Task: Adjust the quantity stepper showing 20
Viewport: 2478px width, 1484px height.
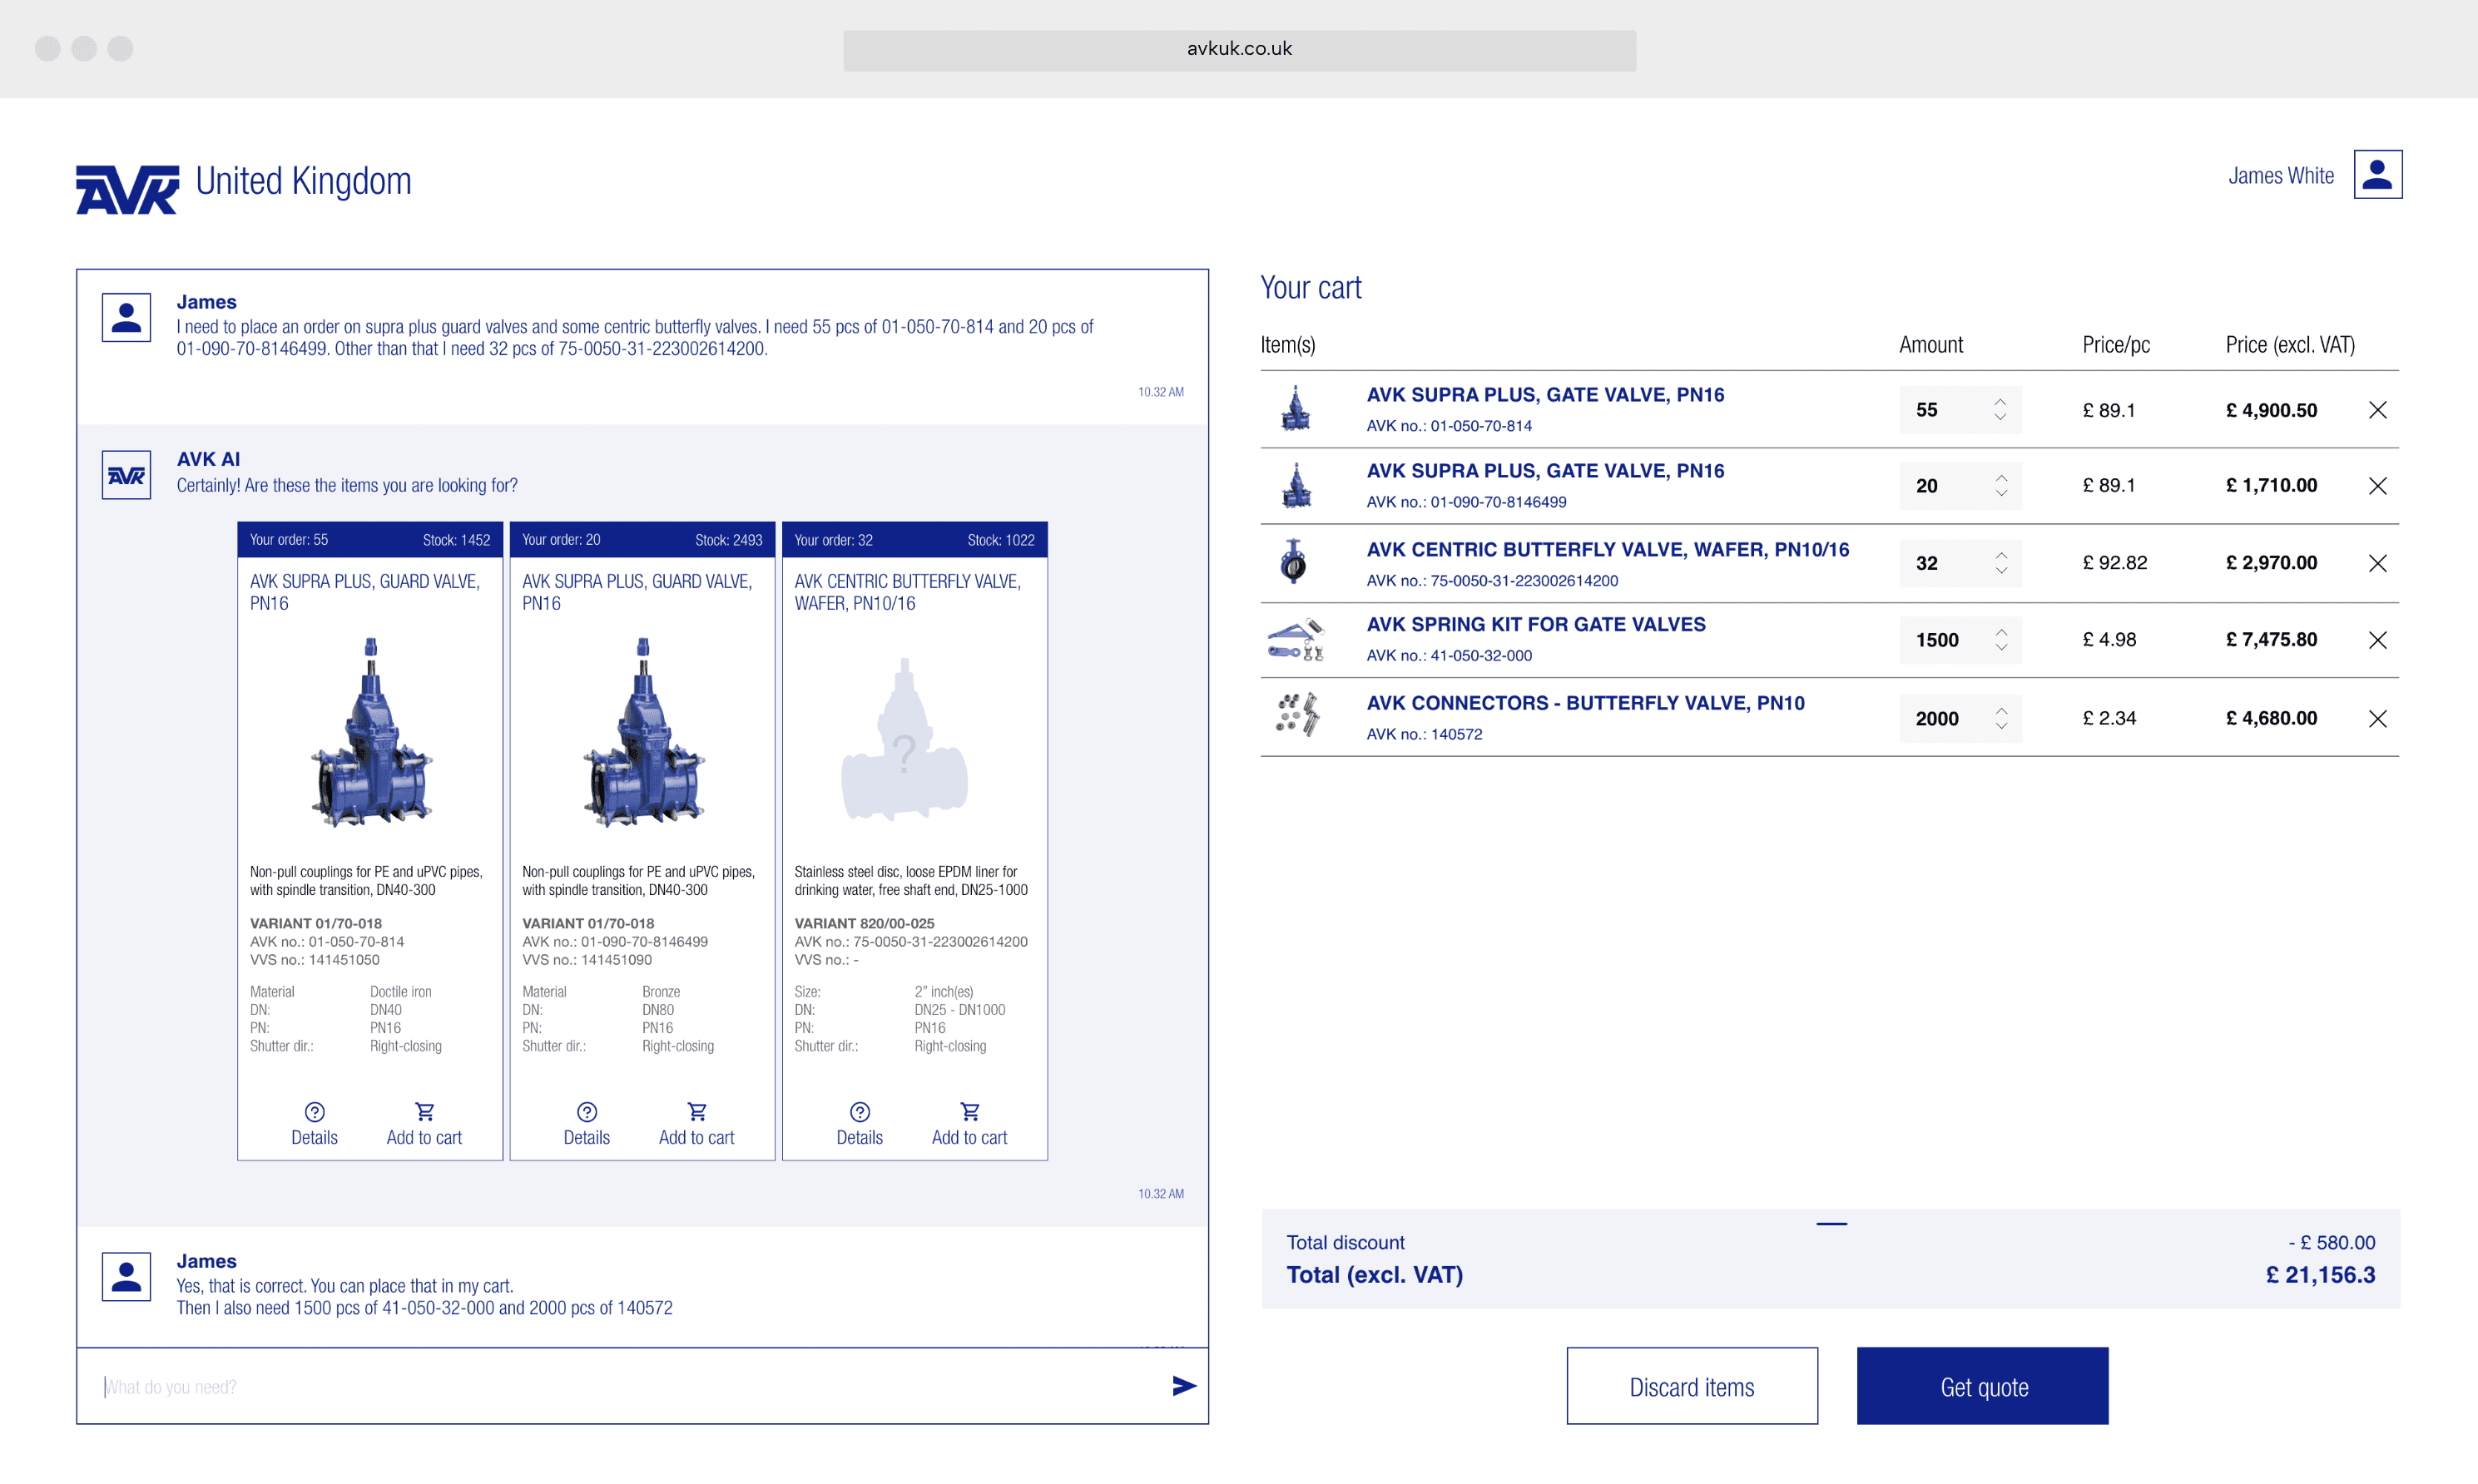Action: point(2001,486)
